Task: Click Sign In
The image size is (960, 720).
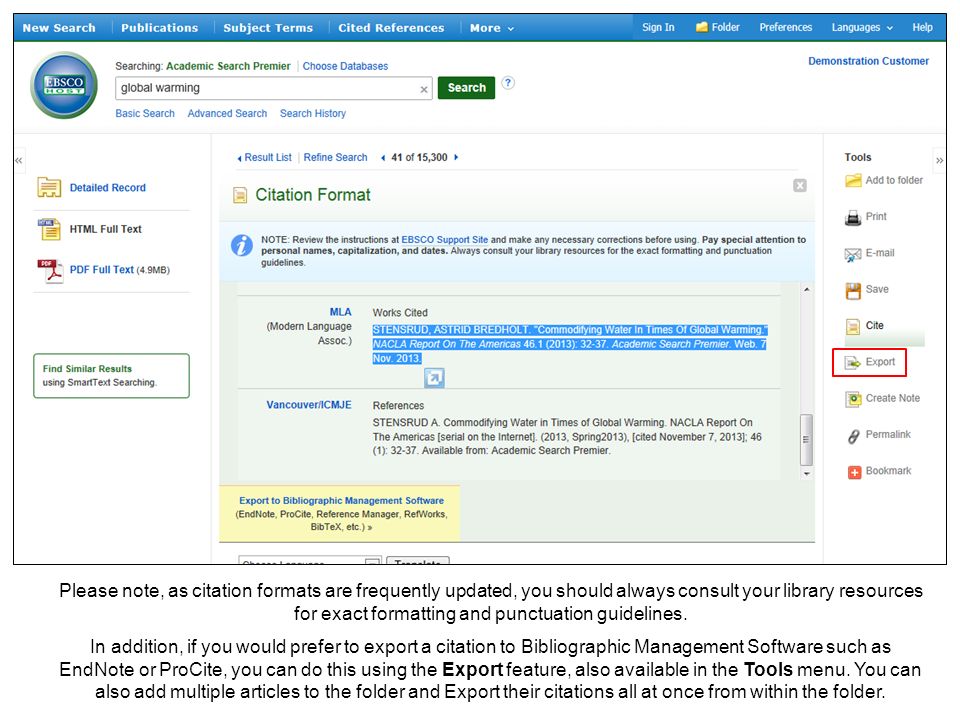Action: pos(658,27)
